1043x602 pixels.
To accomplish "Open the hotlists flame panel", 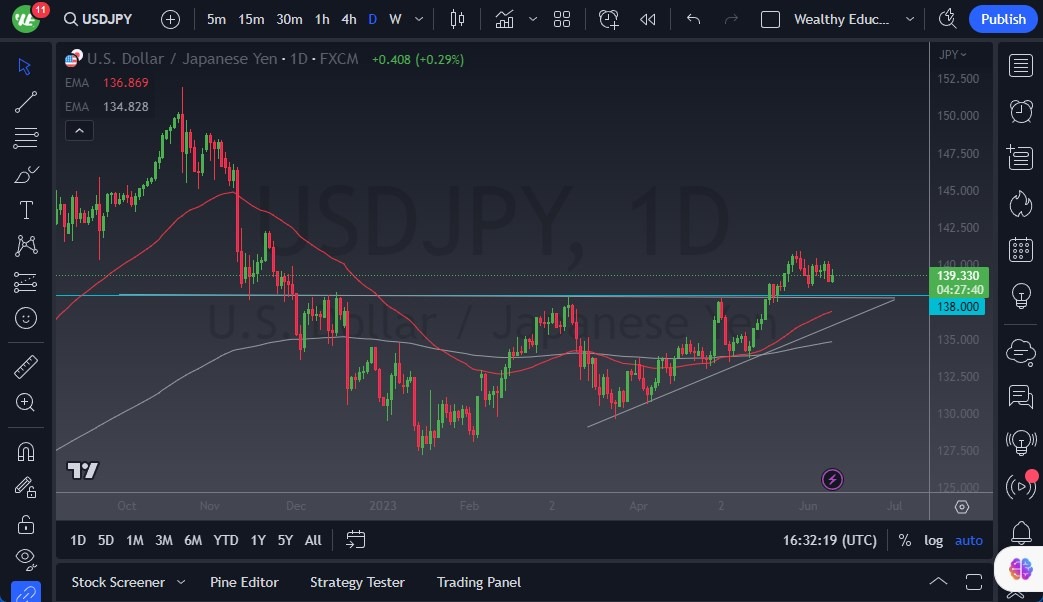I will click(1020, 204).
